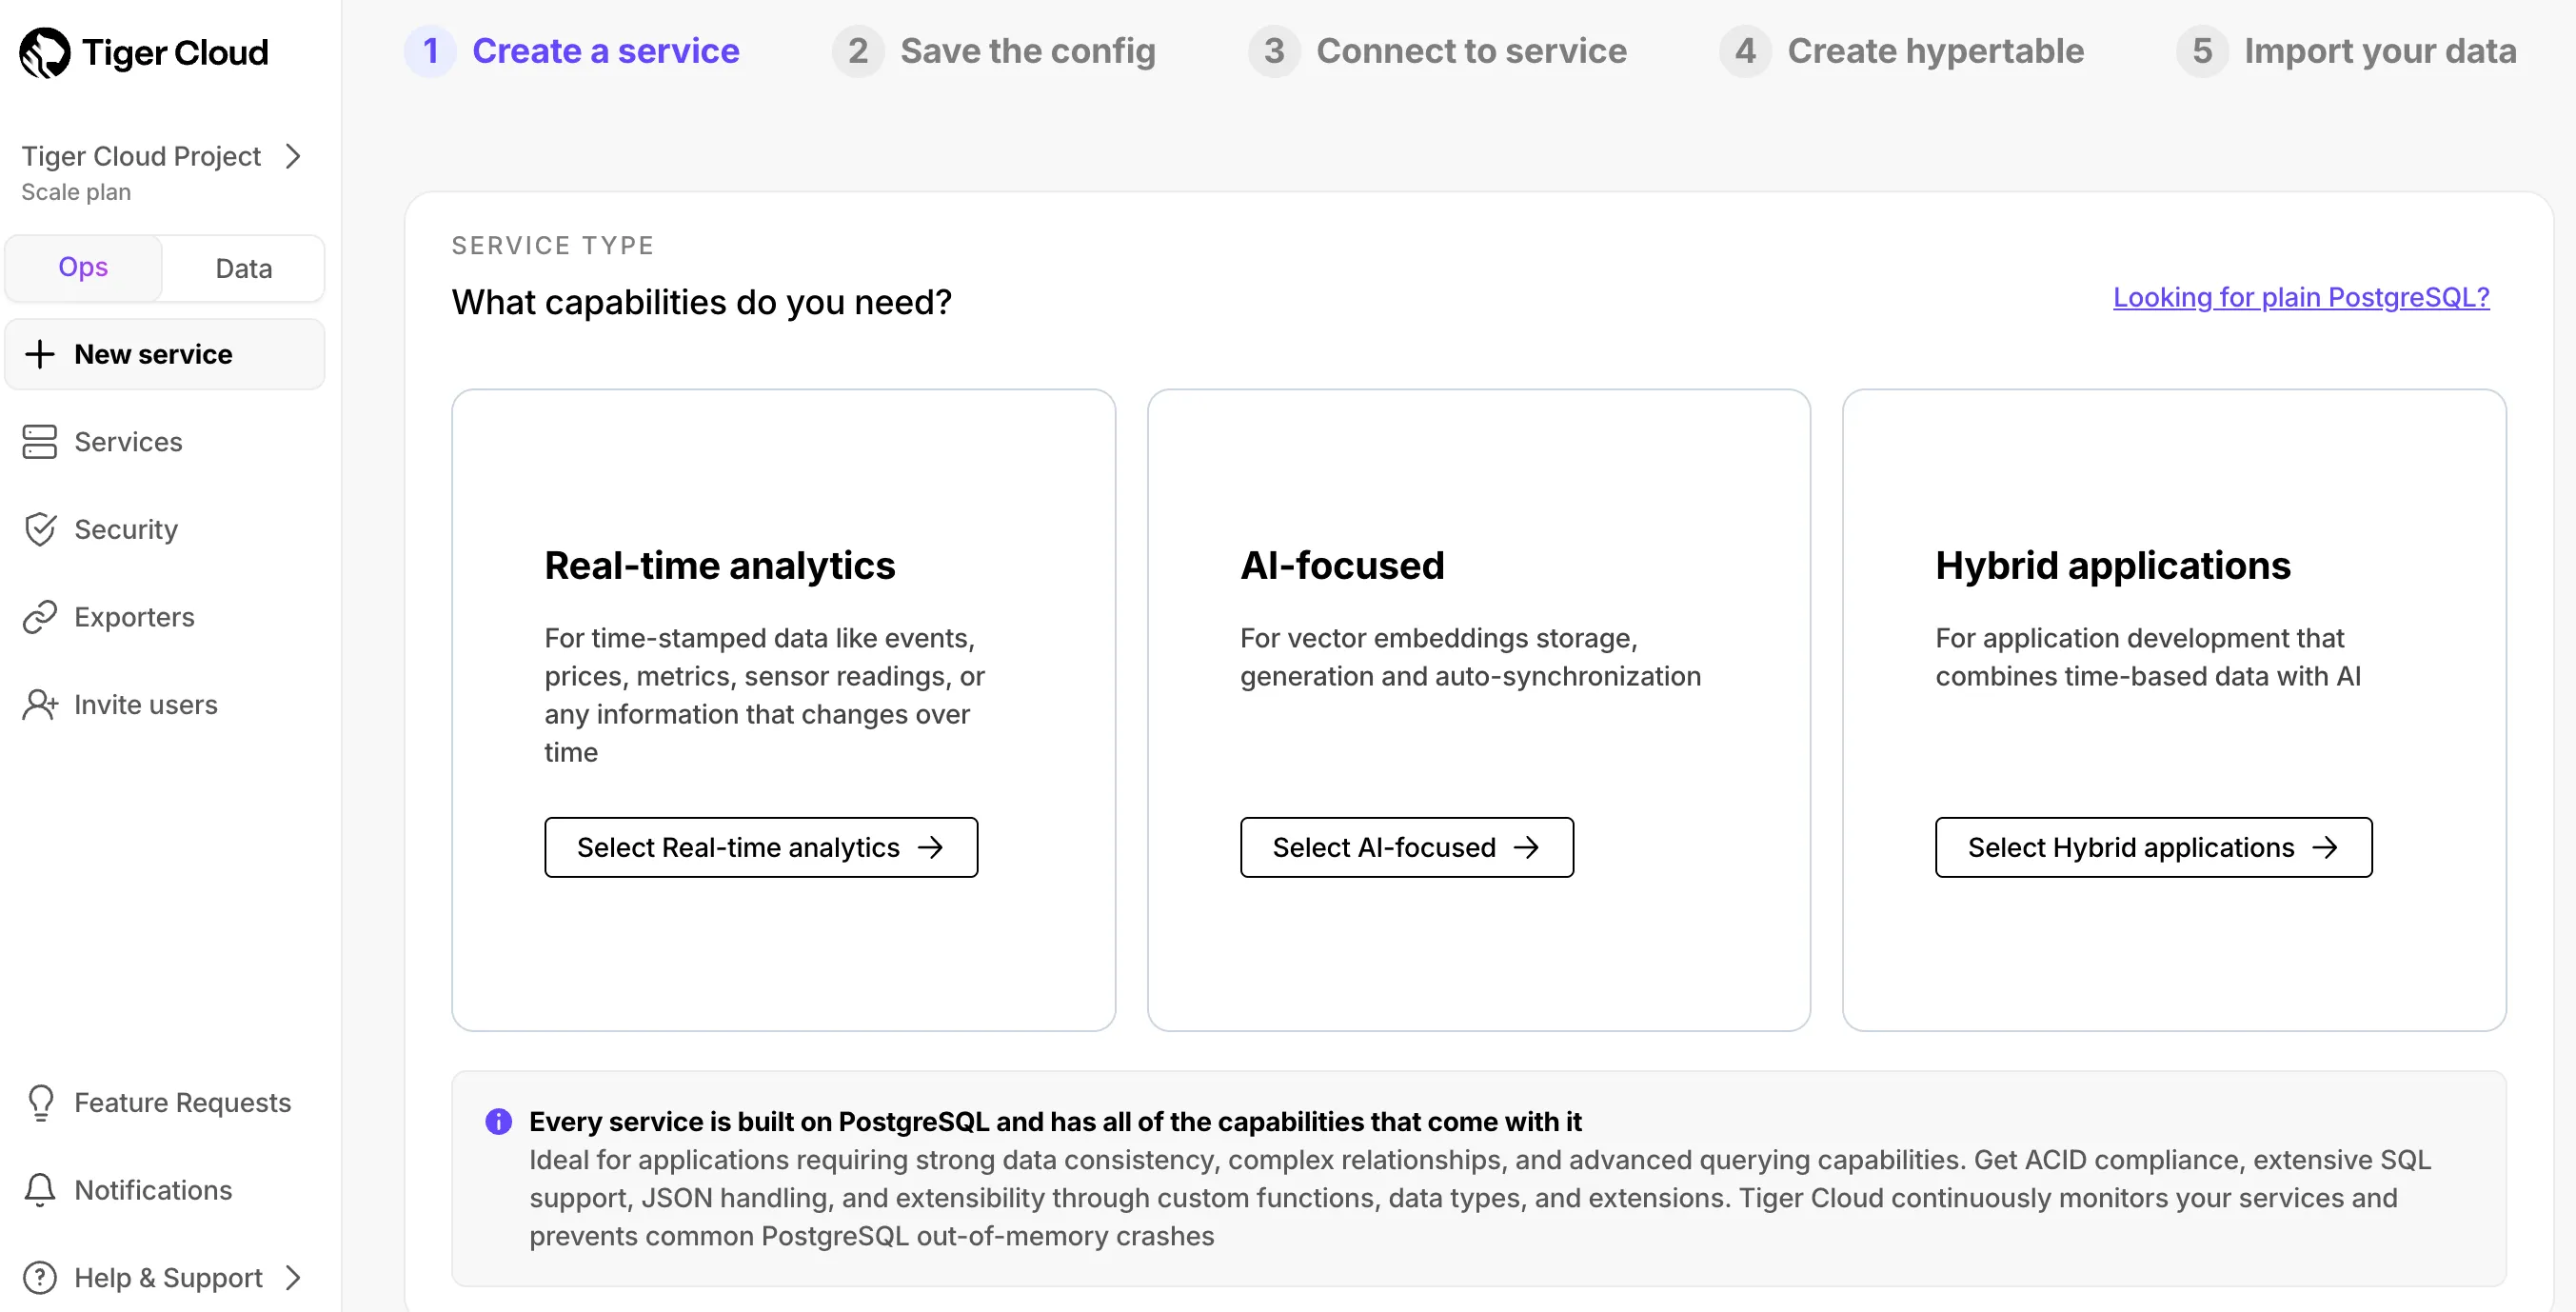Click the SERVICE TYPE section label

tap(553, 246)
